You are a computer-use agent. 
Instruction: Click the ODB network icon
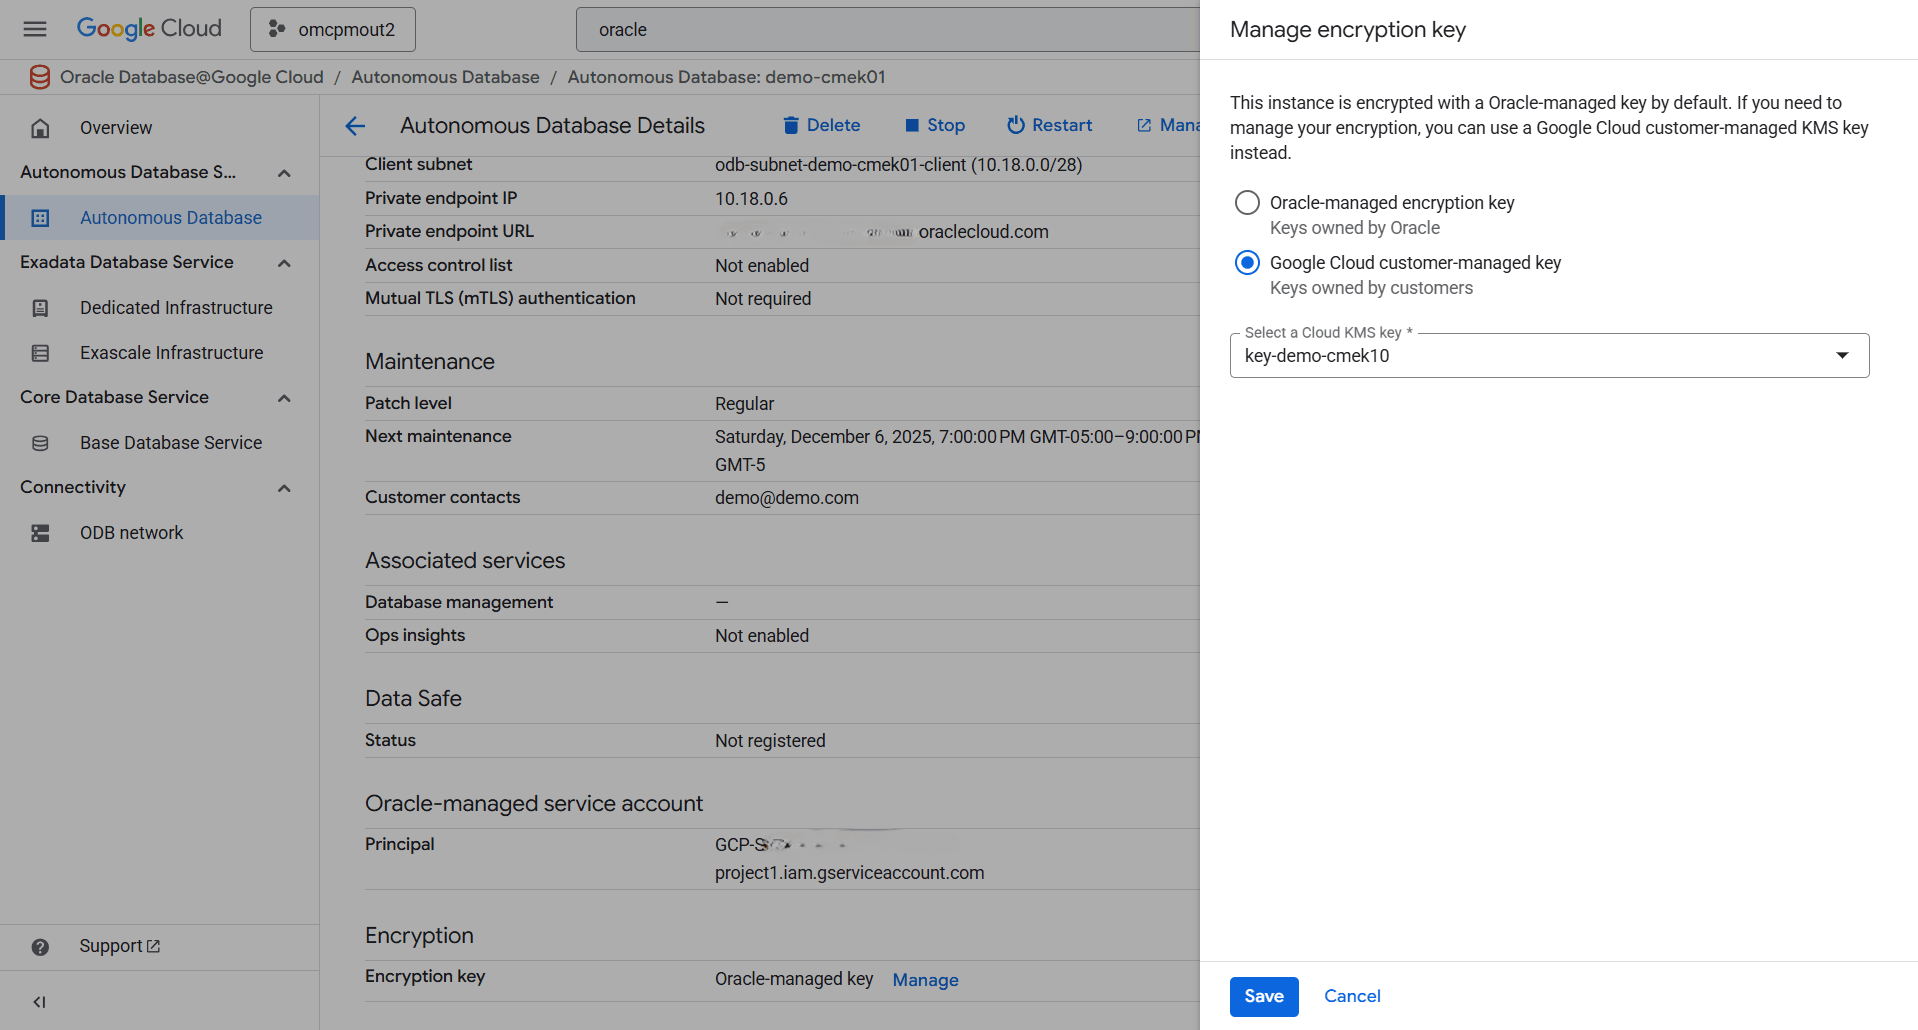coord(40,533)
